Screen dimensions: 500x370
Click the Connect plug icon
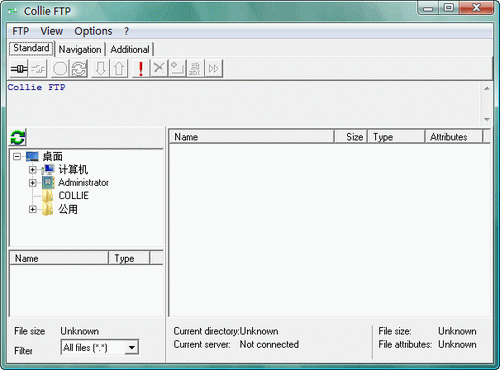[19, 69]
